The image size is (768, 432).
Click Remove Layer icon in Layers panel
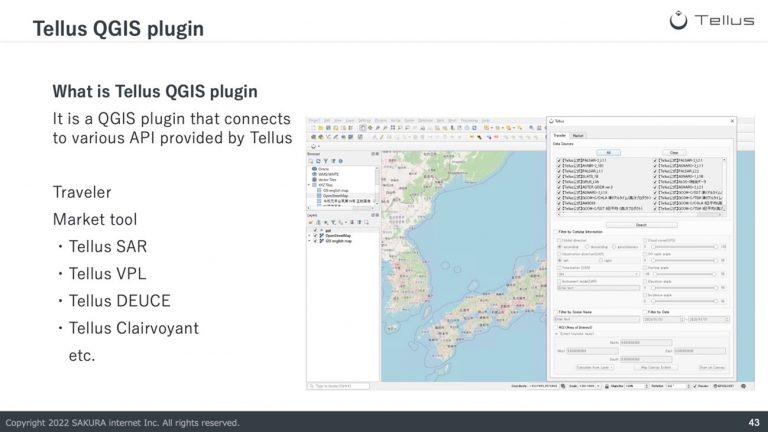[x=366, y=222]
